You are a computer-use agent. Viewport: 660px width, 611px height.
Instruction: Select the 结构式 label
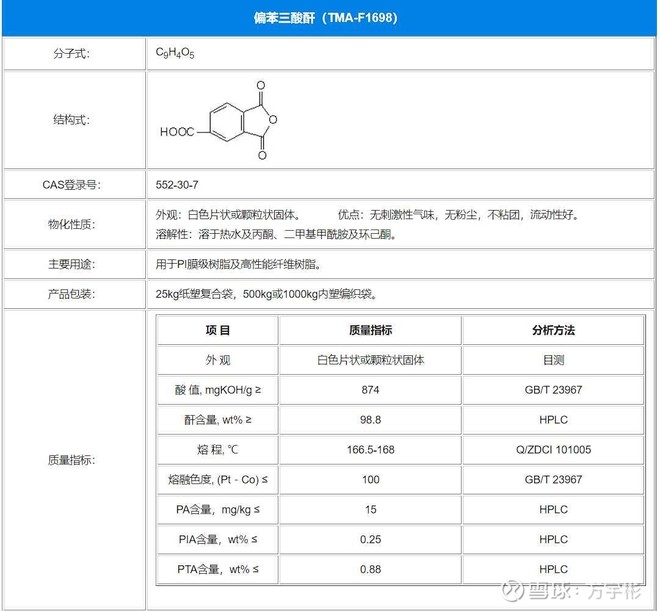point(72,120)
